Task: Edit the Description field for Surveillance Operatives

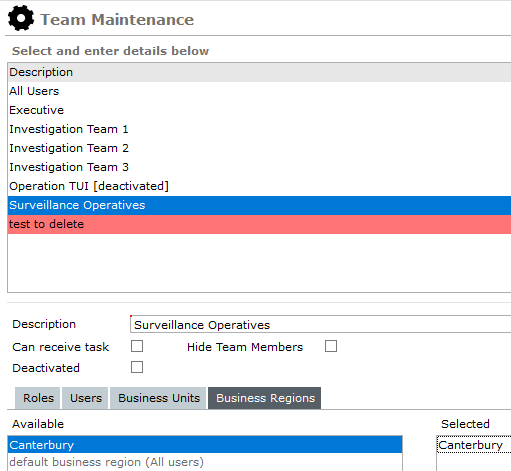Action: [x=321, y=324]
